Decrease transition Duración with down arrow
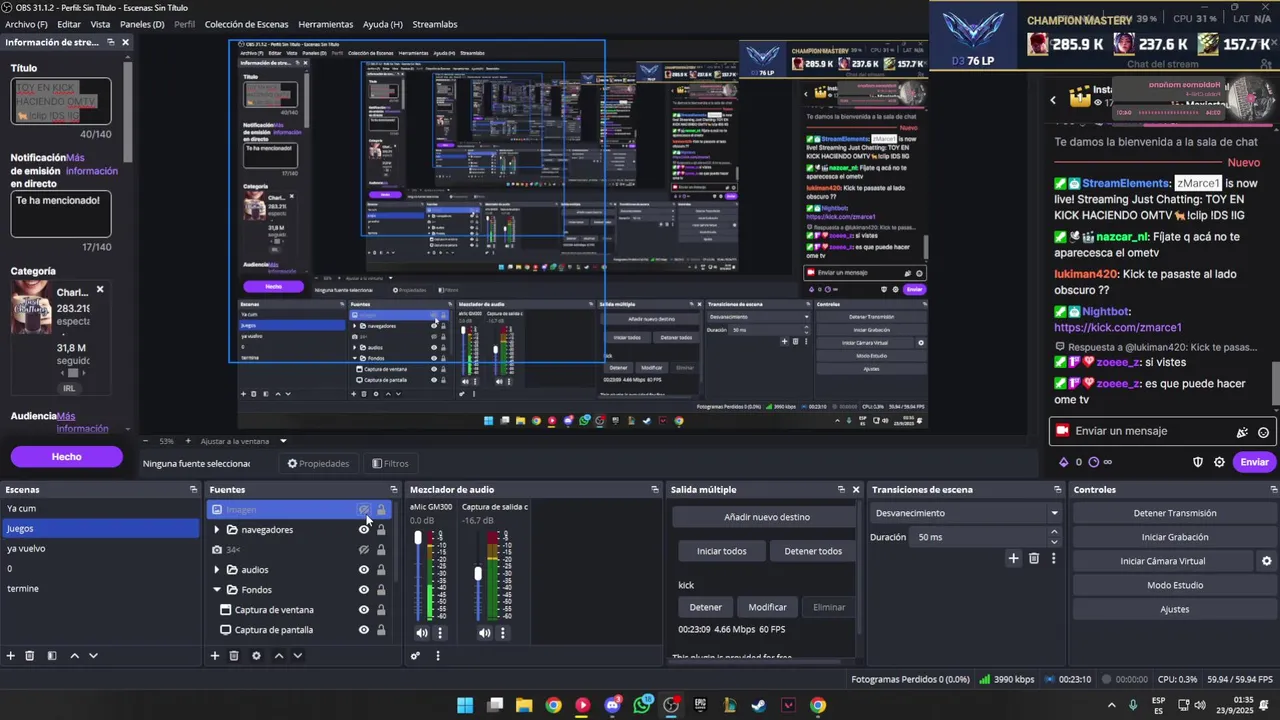 point(1054,541)
